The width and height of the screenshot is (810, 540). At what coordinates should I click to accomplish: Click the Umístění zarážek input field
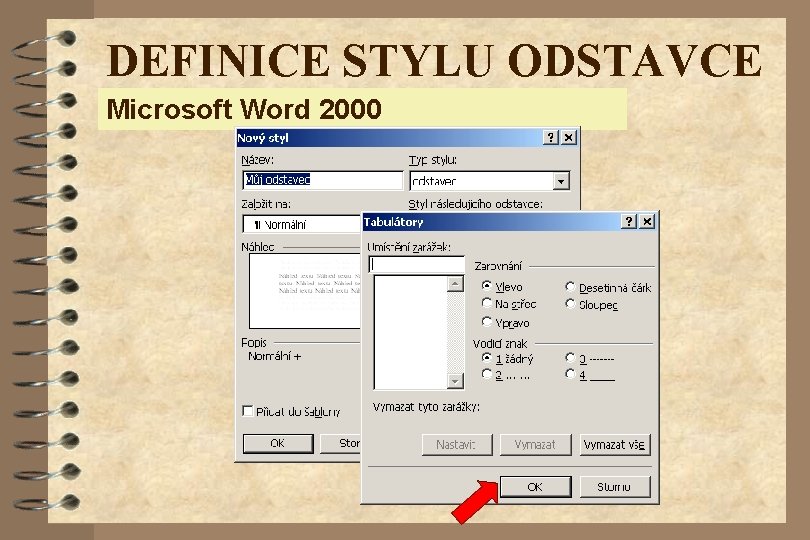(416, 265)
